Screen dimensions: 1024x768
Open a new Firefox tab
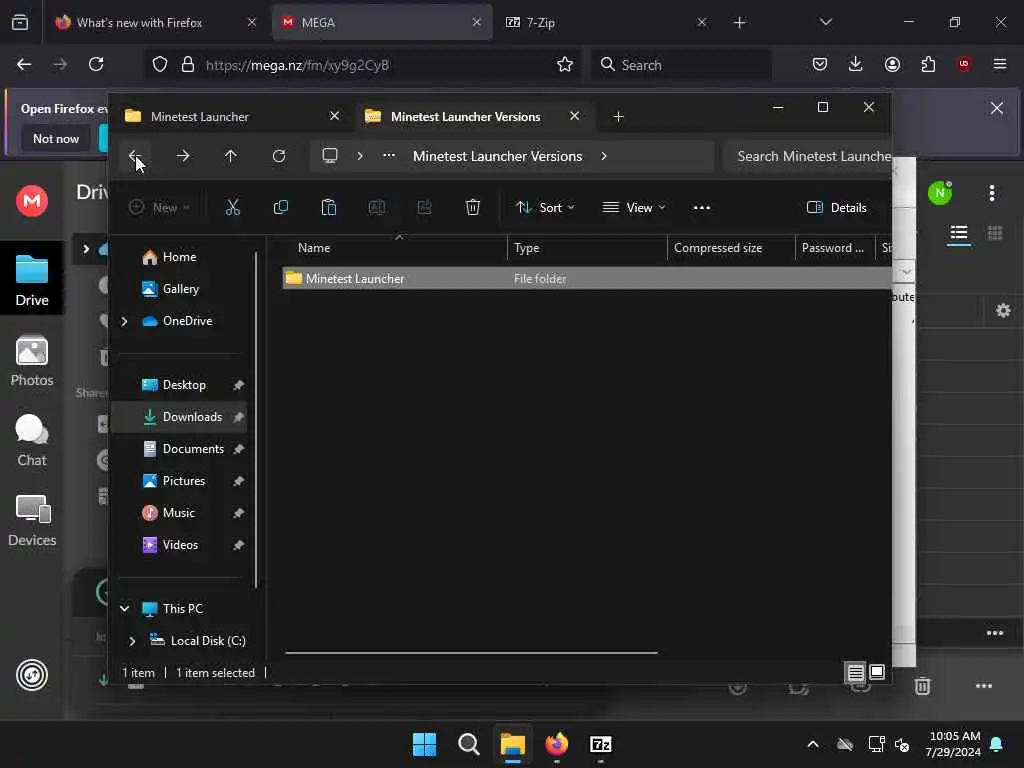point(739,22)
